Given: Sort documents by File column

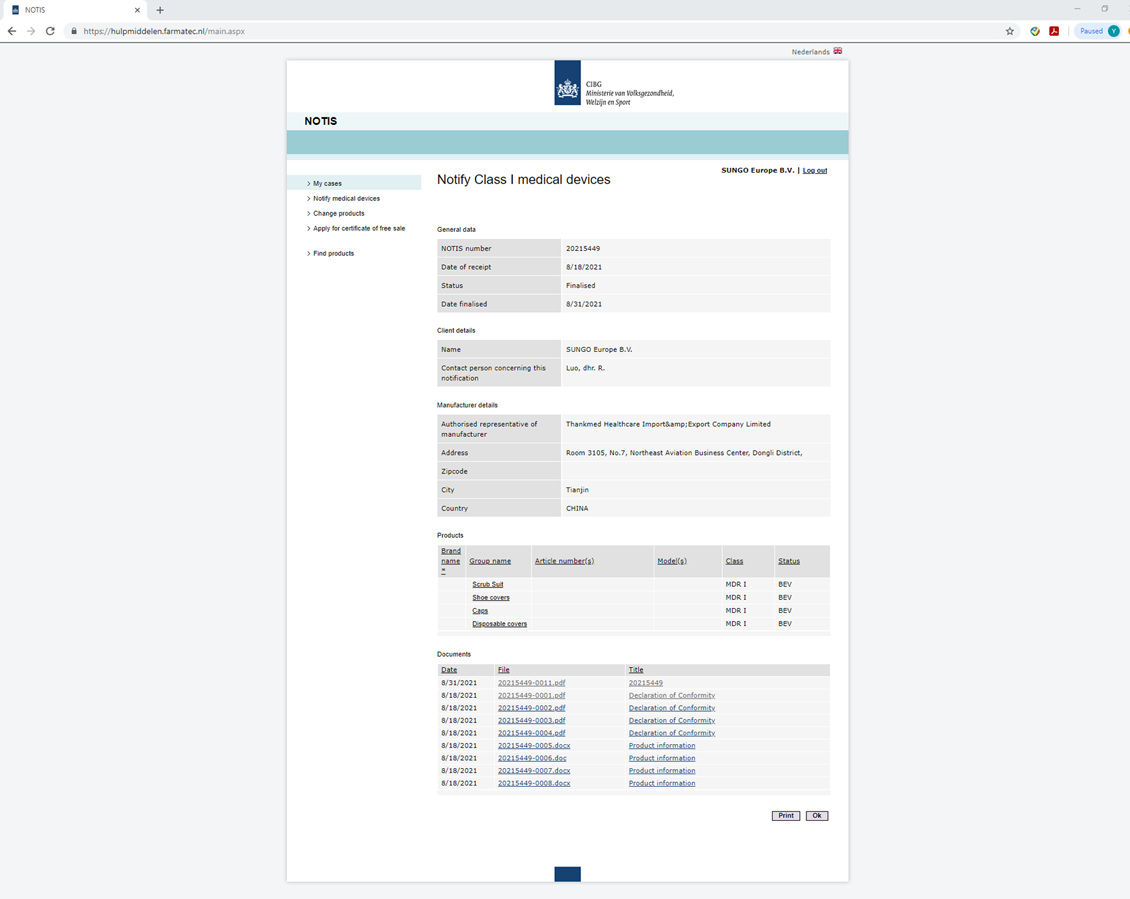Looking at the screenshot, I should 504,670.
